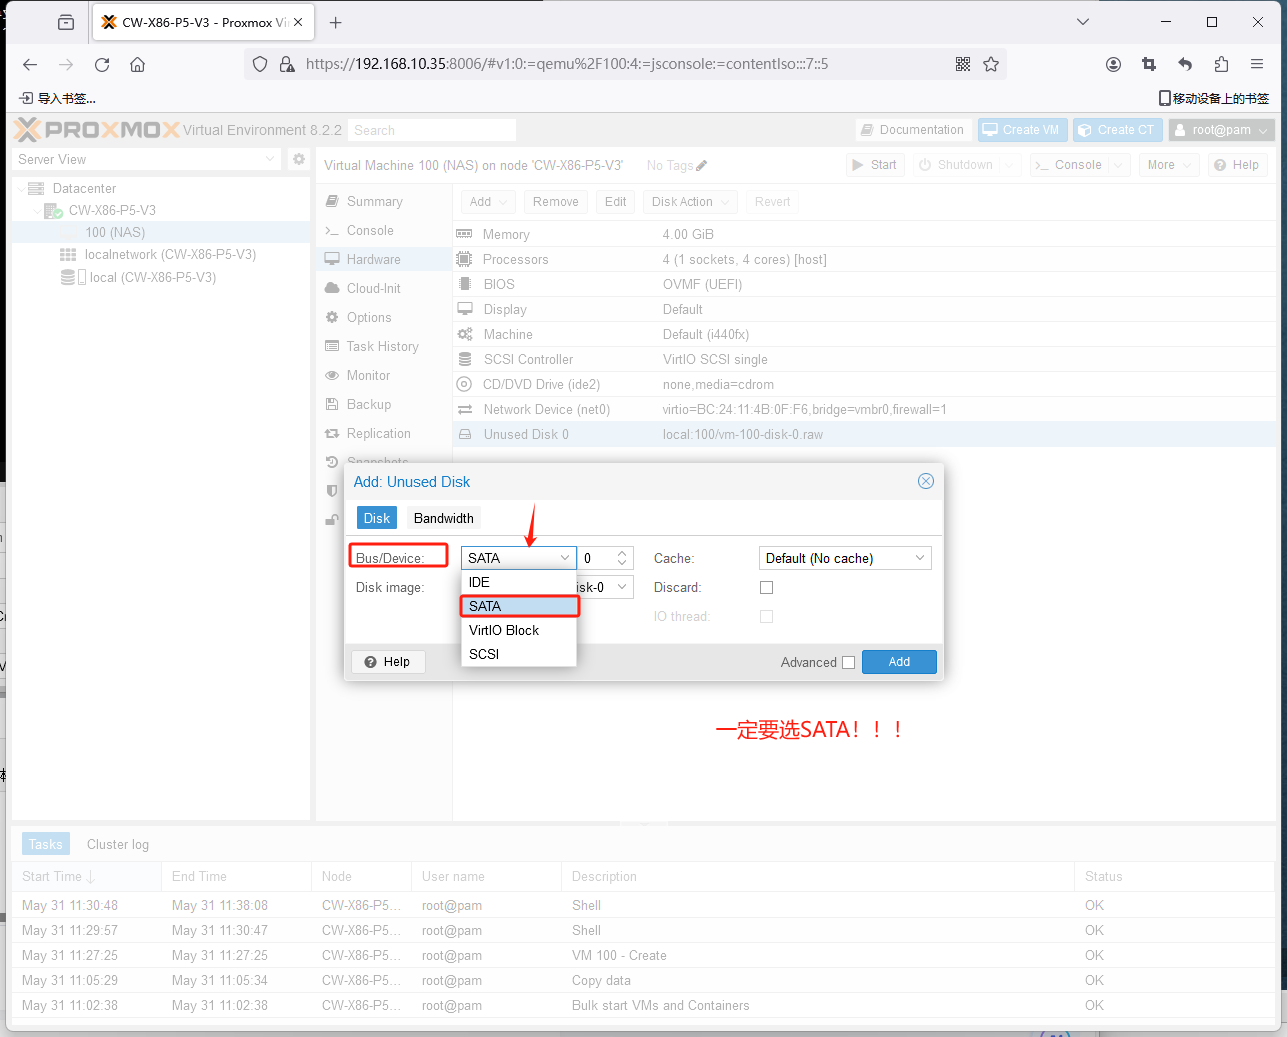The width and height of the screenshot is (1287, 1037).
Task: Enable the Discard checkbox
Action: [766, 587]
